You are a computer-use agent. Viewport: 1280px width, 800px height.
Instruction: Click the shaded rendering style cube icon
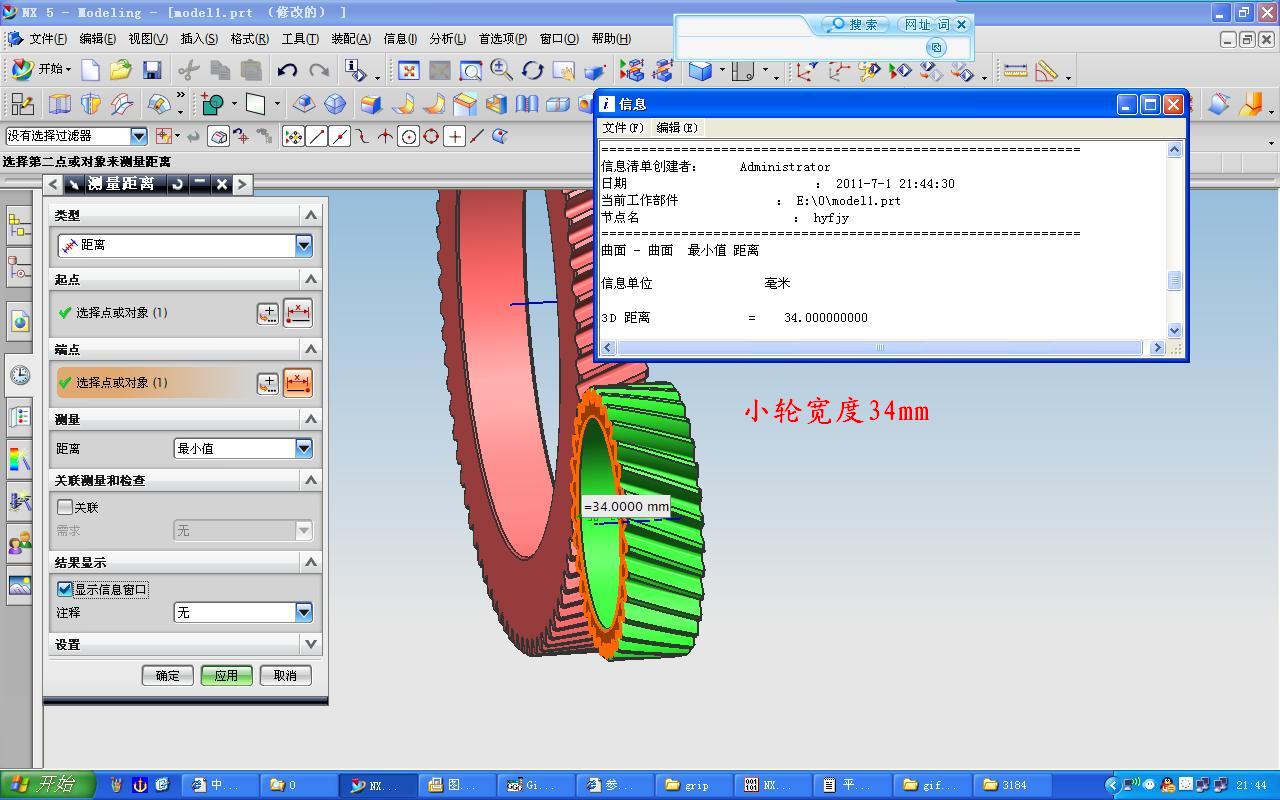point(701,70)
